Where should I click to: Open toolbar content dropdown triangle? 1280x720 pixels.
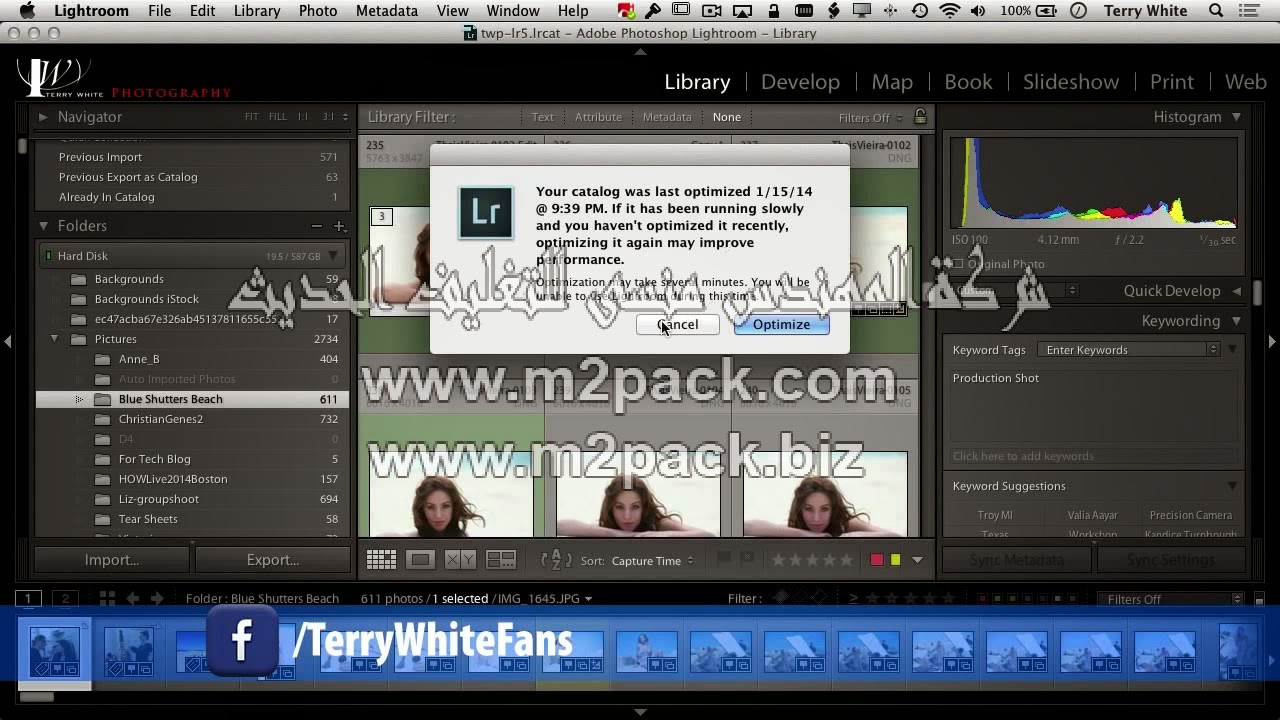pos(917,560)
